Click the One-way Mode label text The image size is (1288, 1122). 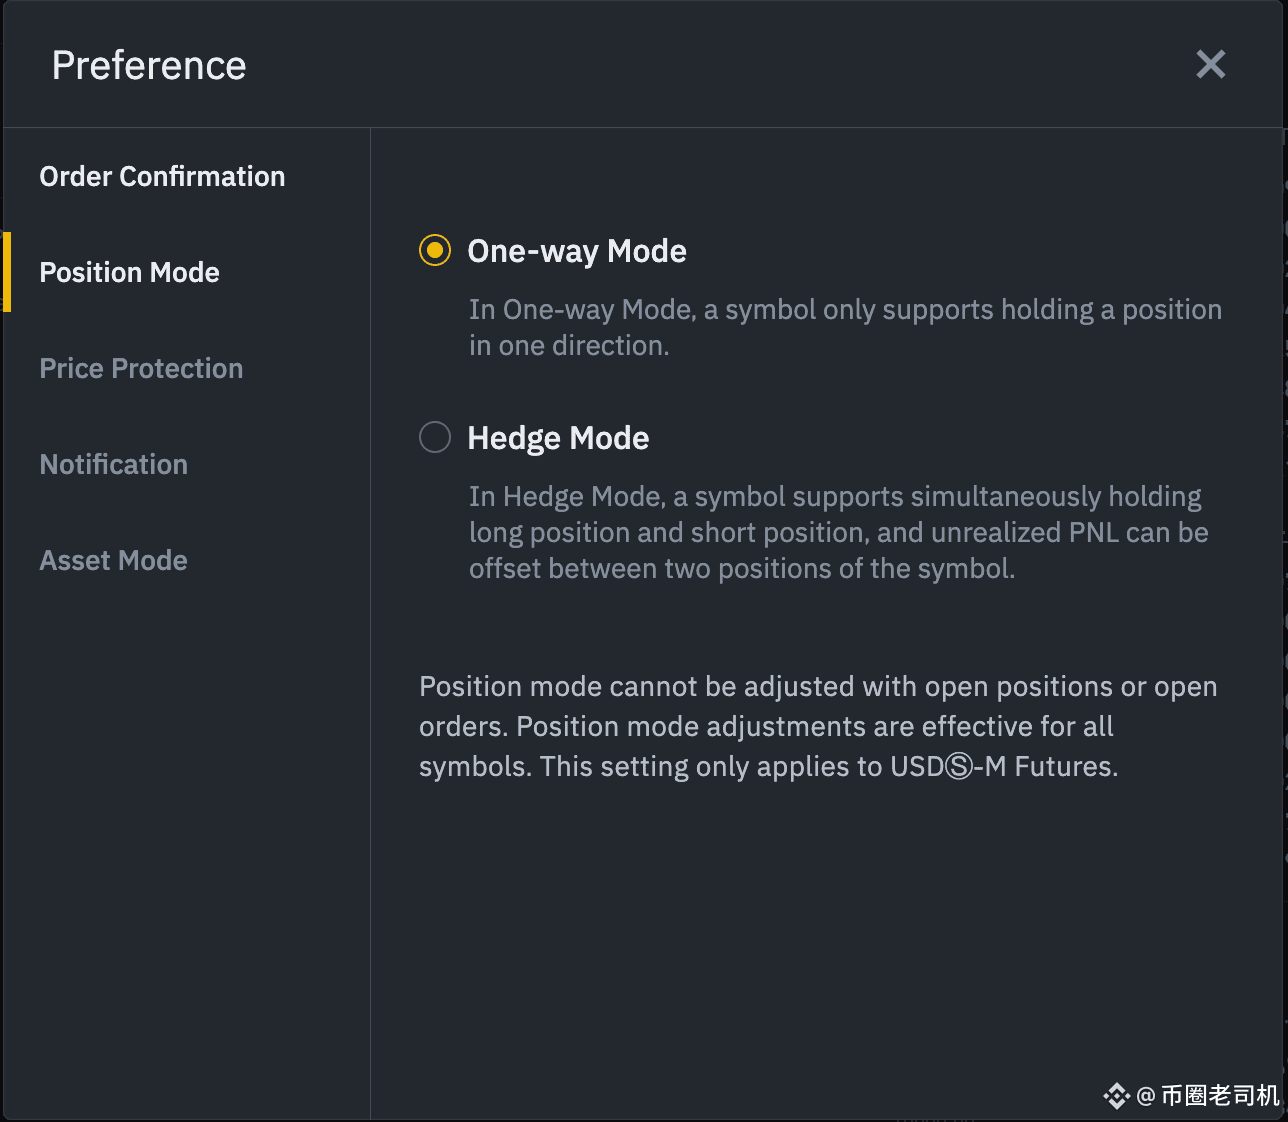577,251
